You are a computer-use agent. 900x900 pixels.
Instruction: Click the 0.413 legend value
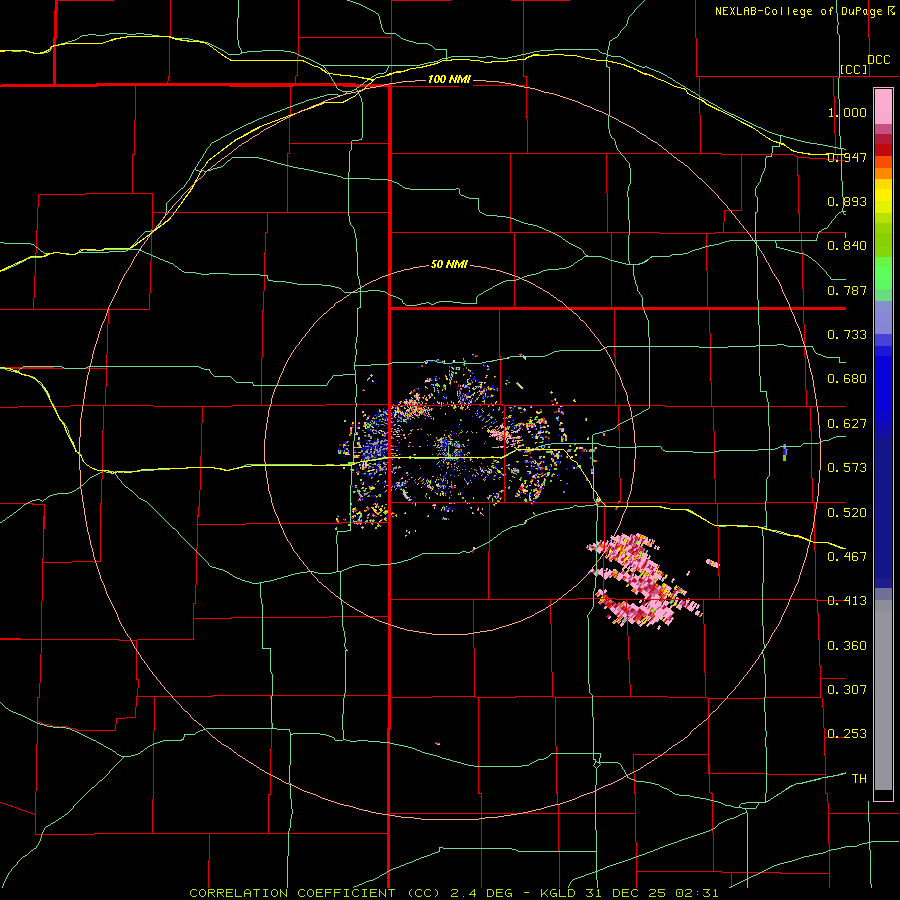[x=847, y=601]
